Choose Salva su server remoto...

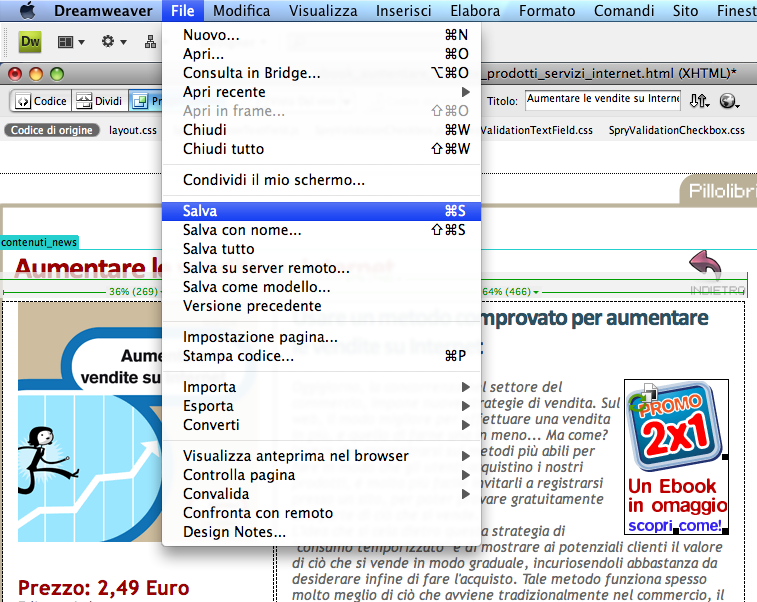[x=321, y=268]
